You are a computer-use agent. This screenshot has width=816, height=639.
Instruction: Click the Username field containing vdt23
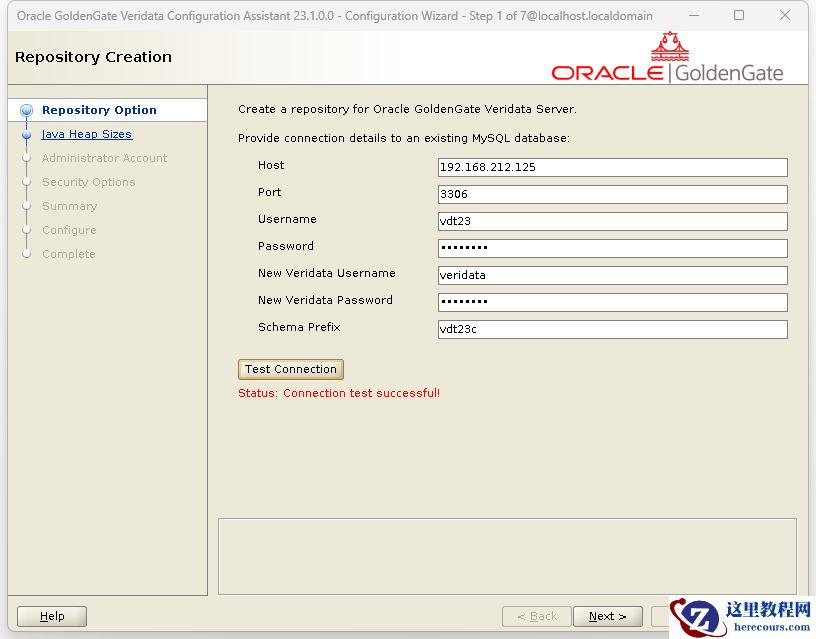612,221
